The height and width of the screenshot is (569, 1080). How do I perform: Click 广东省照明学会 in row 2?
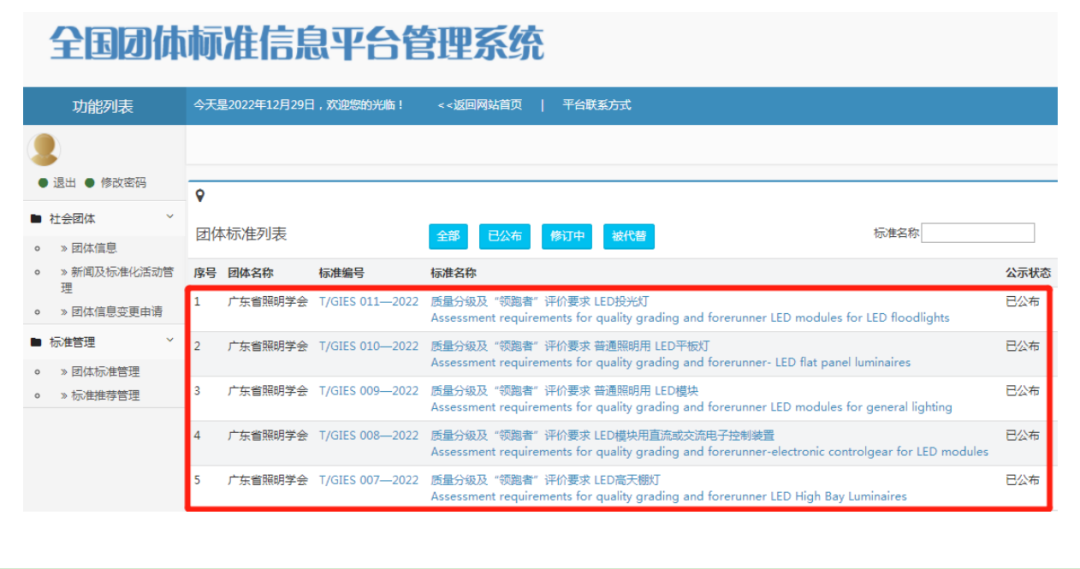click(268, 346)
